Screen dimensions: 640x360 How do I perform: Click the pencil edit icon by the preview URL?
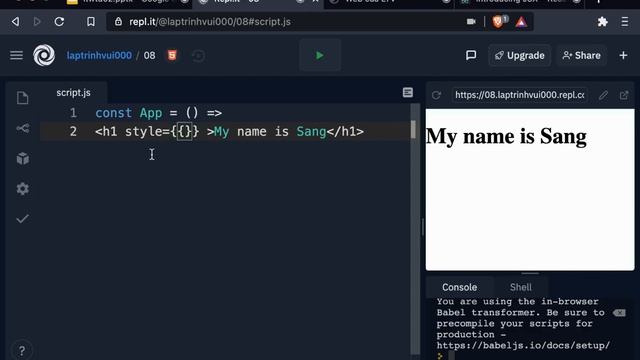(x=603, y=95)
